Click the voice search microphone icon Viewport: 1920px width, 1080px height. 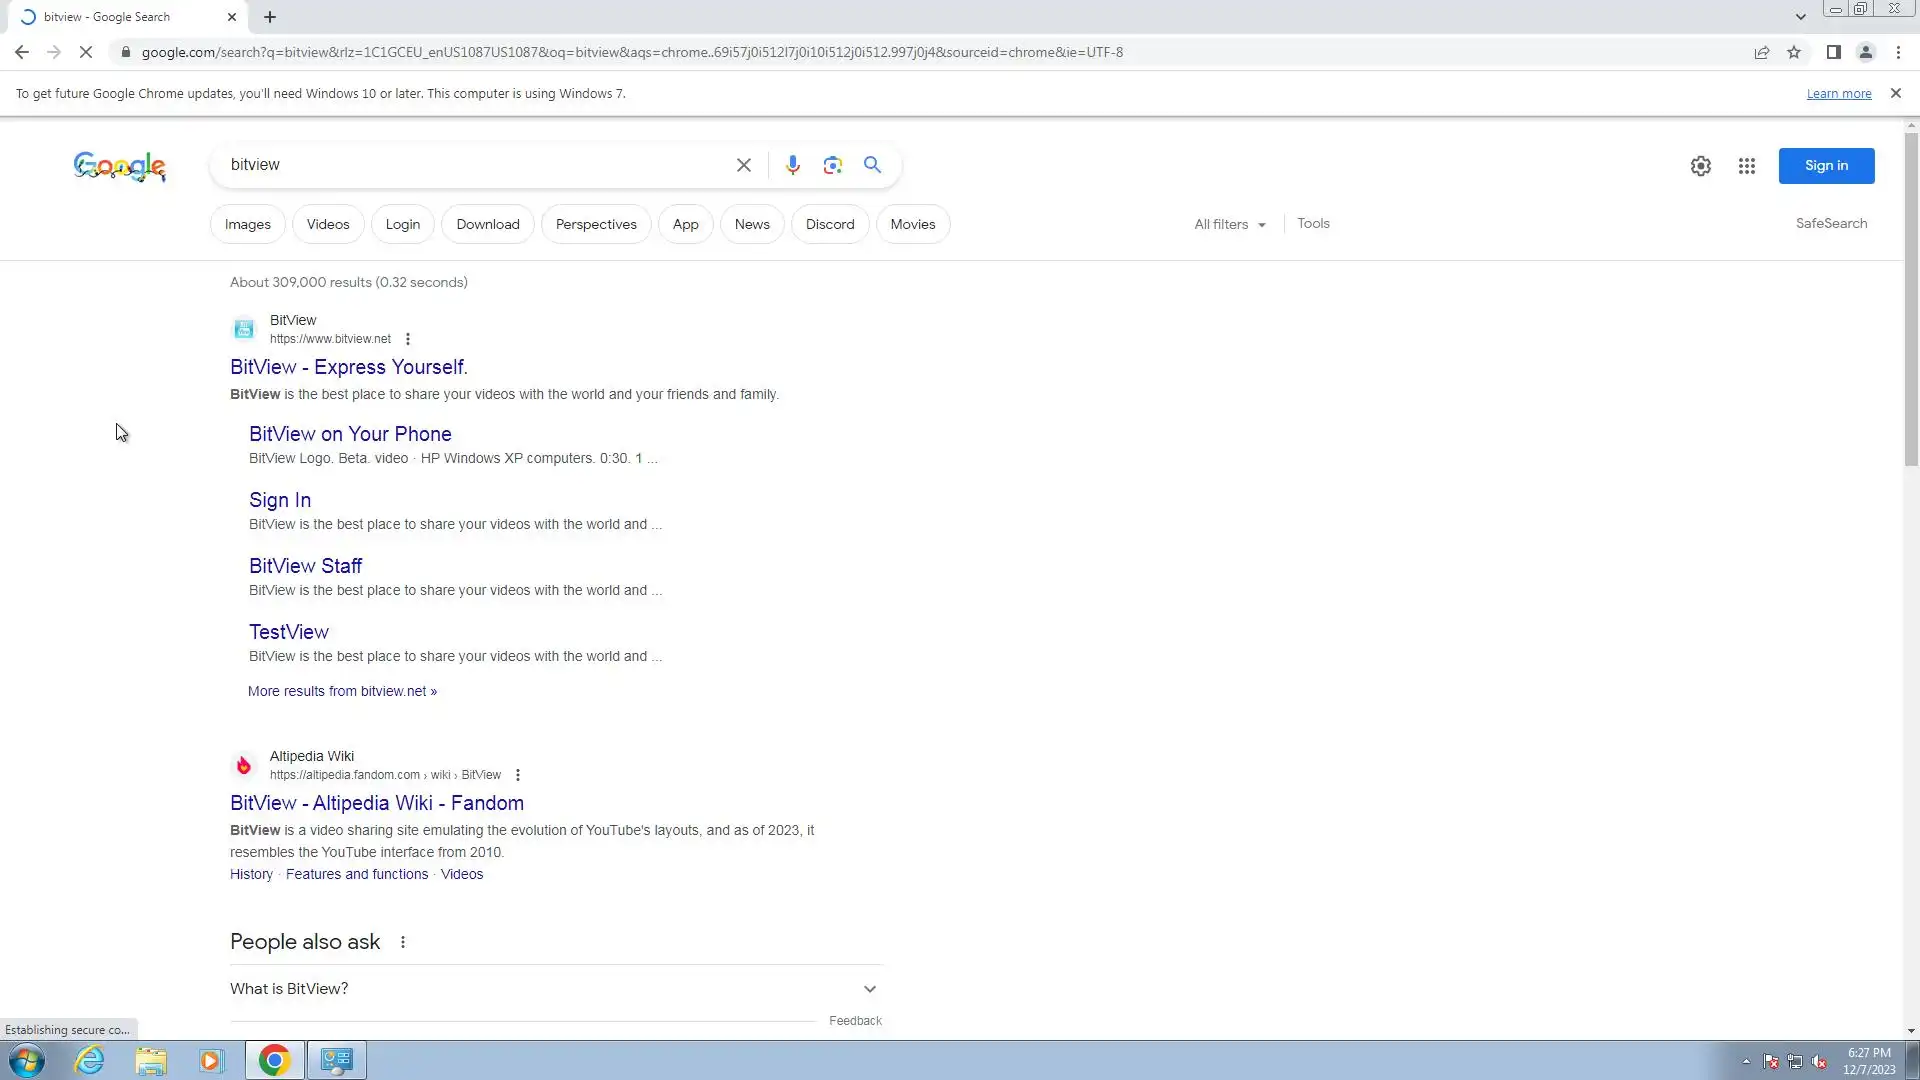792,165
